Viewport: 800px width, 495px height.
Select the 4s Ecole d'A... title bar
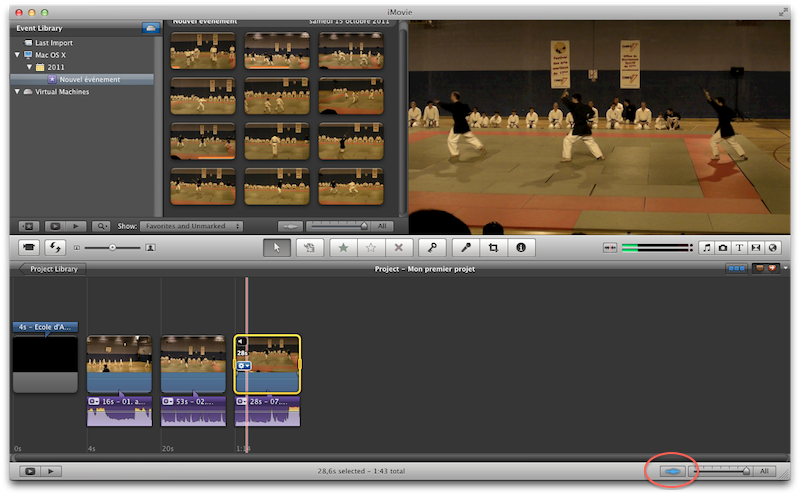point(45,327)
